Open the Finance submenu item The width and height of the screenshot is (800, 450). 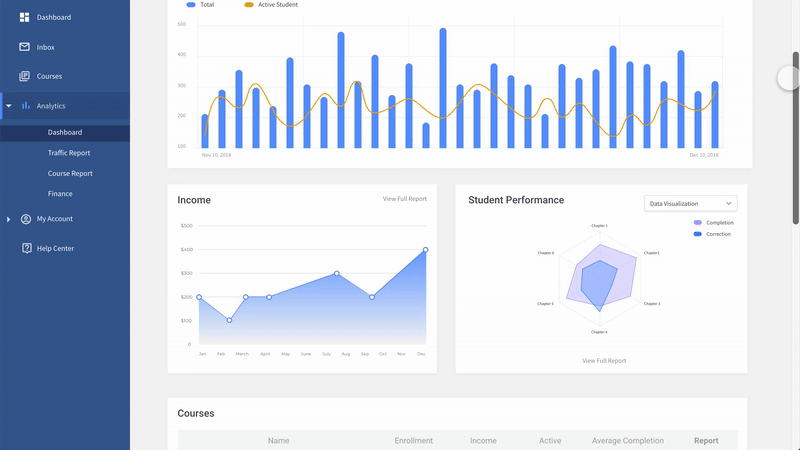click(x=60, y=194)
